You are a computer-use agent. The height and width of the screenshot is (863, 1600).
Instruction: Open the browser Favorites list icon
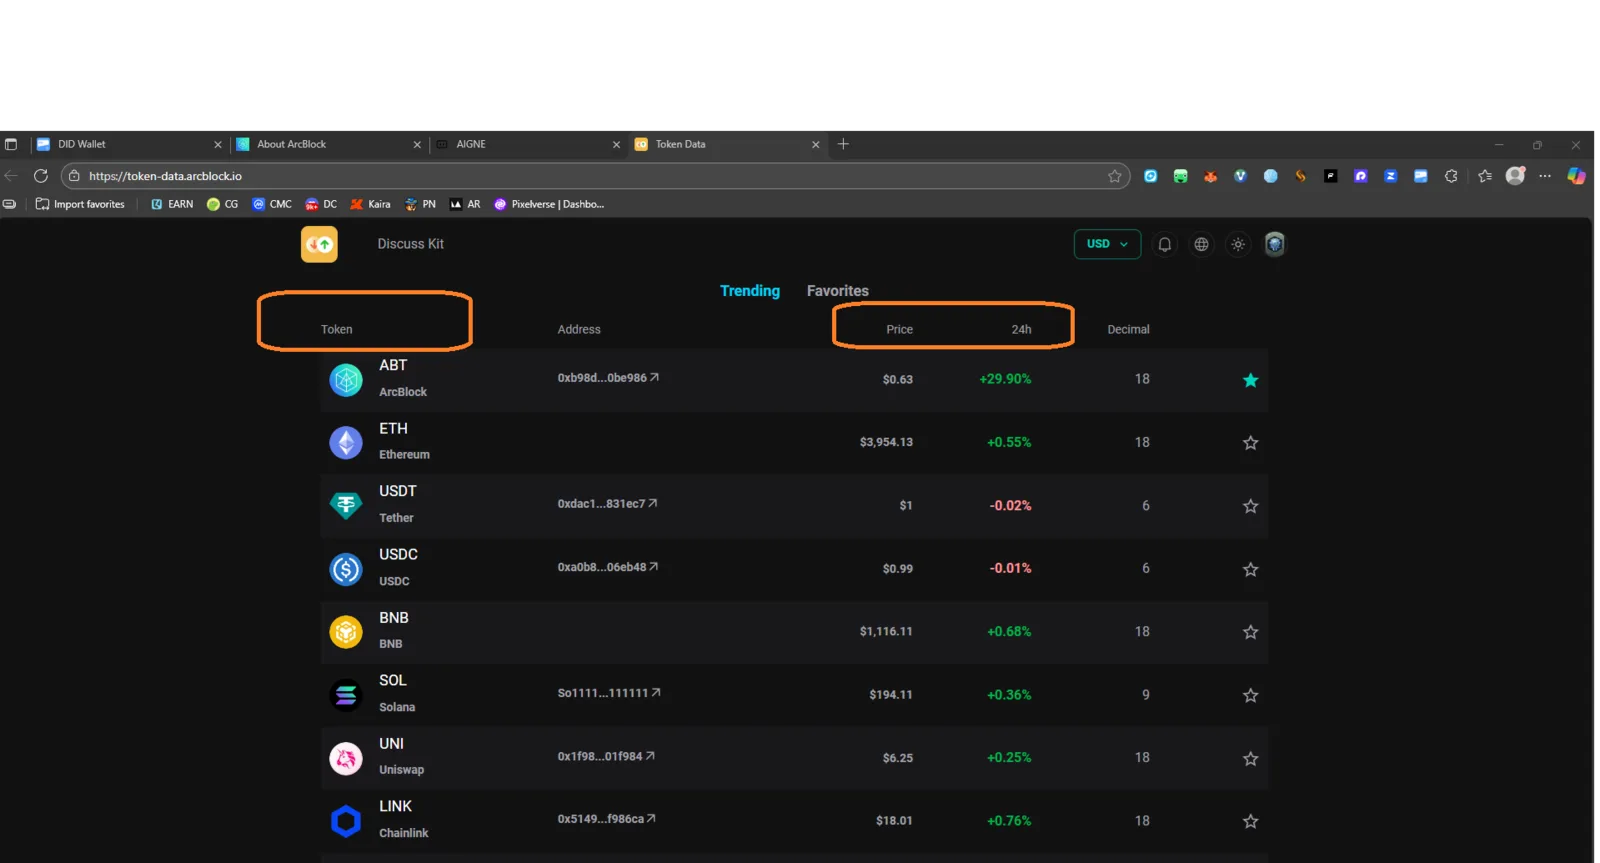1485,176
